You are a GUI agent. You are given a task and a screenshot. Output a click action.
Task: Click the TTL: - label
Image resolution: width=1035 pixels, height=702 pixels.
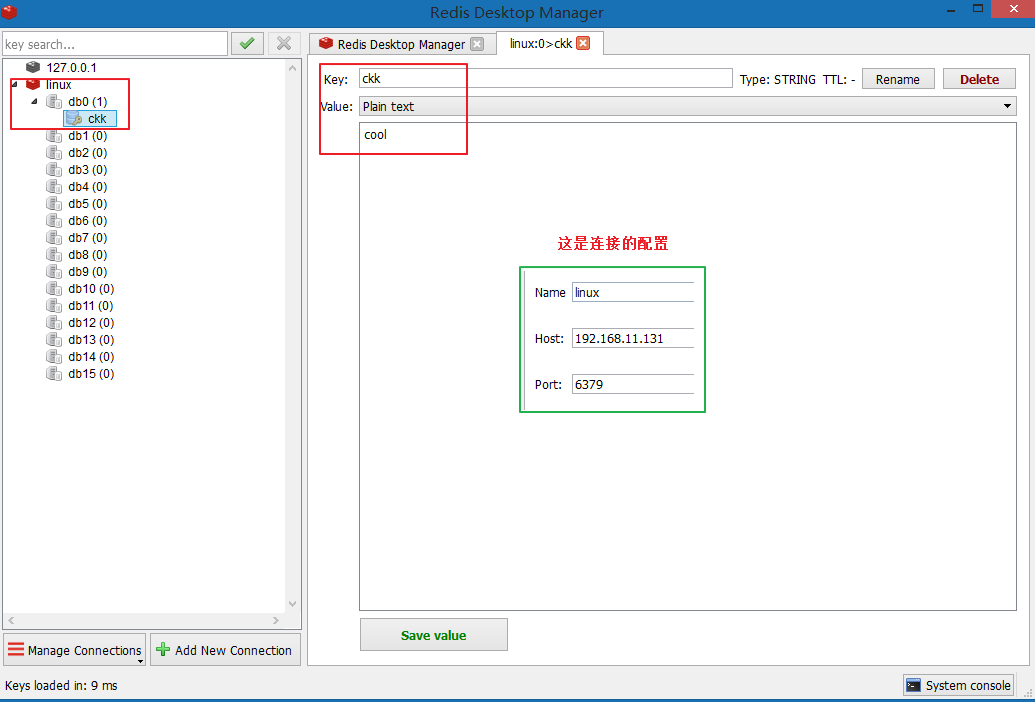coord(839,79)
